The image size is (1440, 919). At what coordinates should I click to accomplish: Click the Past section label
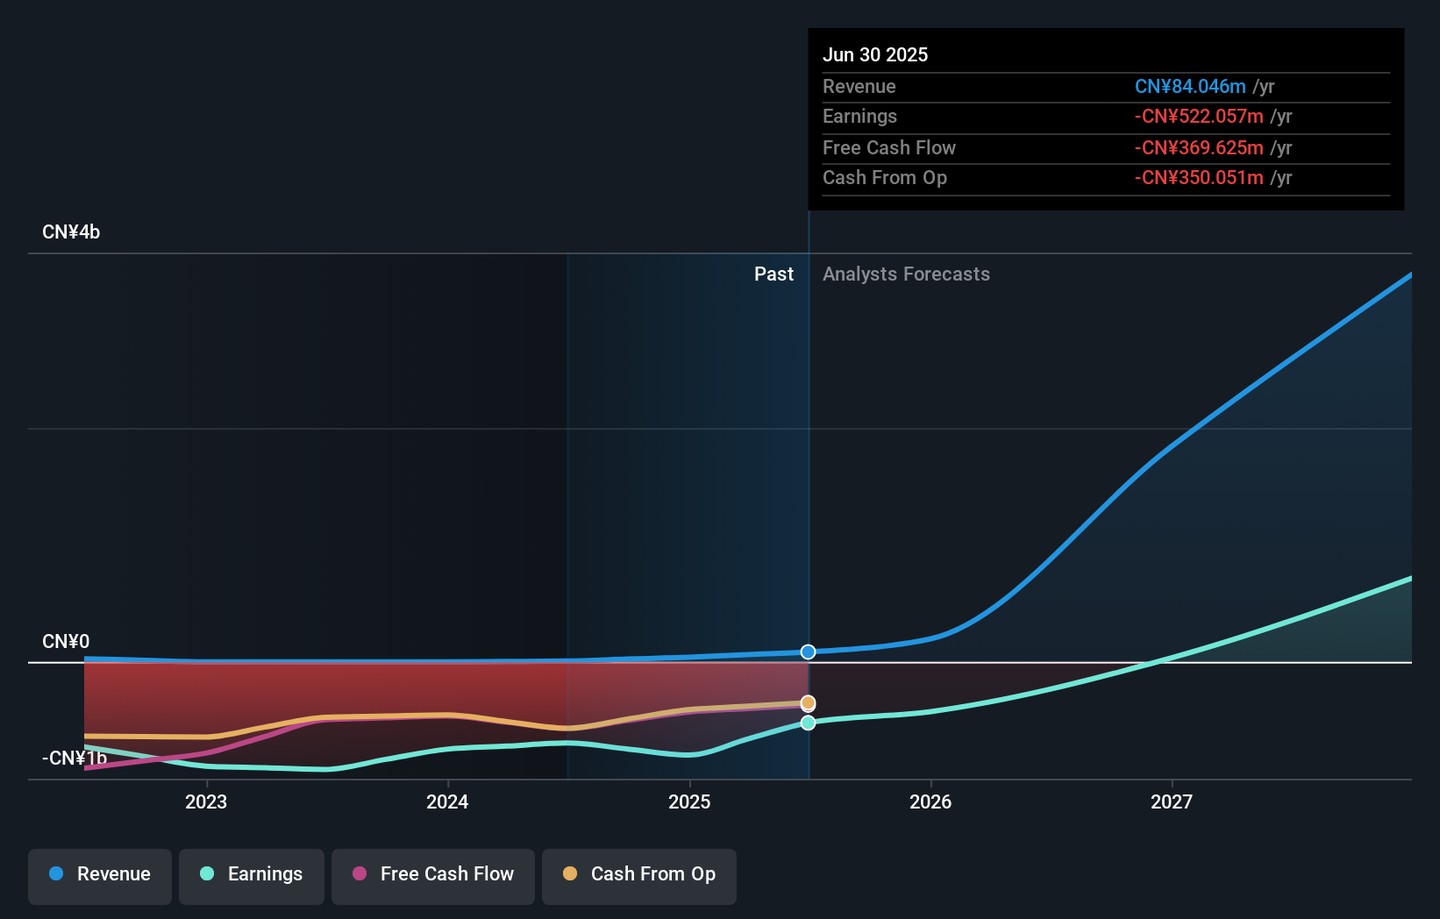pyautogui.click(x=773, y=274)
